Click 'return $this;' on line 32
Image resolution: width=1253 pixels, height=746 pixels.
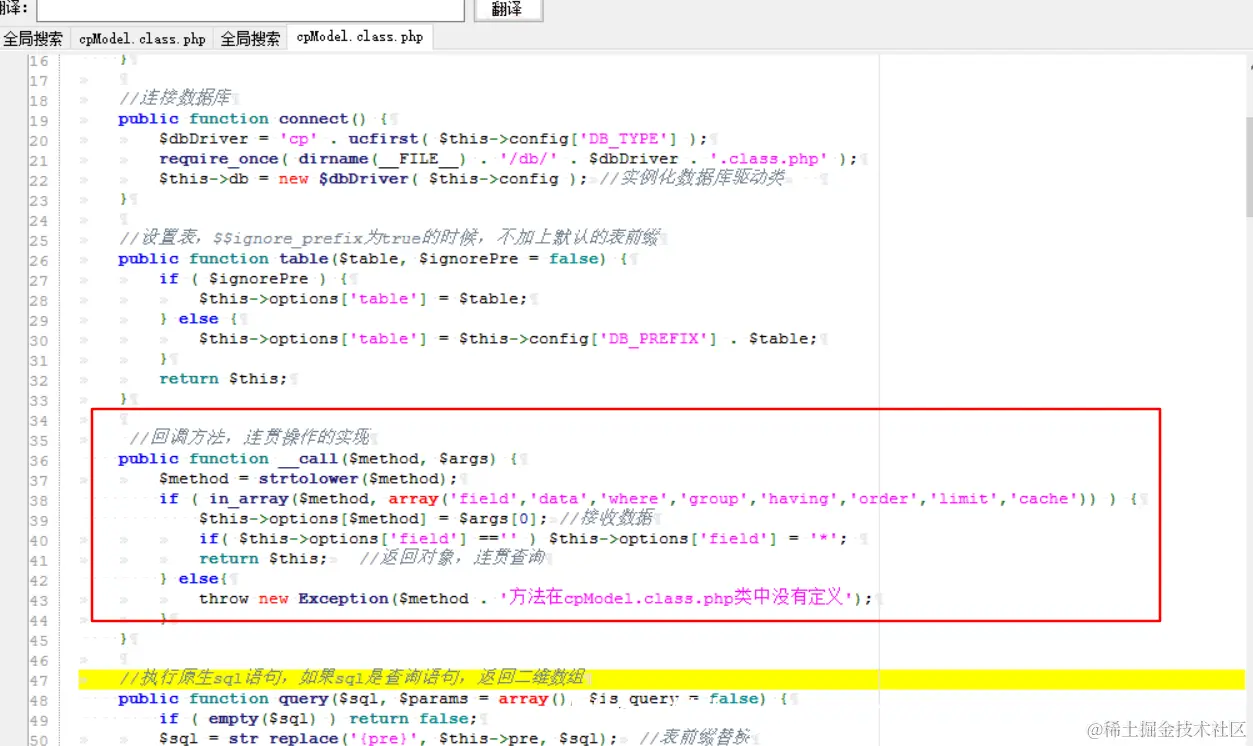[223, 379]
